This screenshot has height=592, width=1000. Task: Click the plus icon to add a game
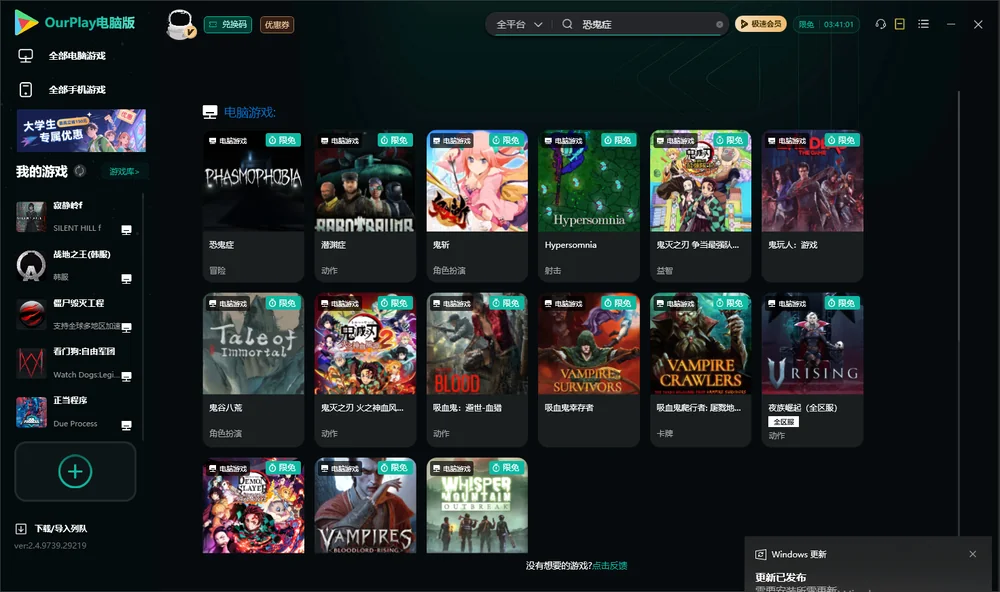coord(75,471)
